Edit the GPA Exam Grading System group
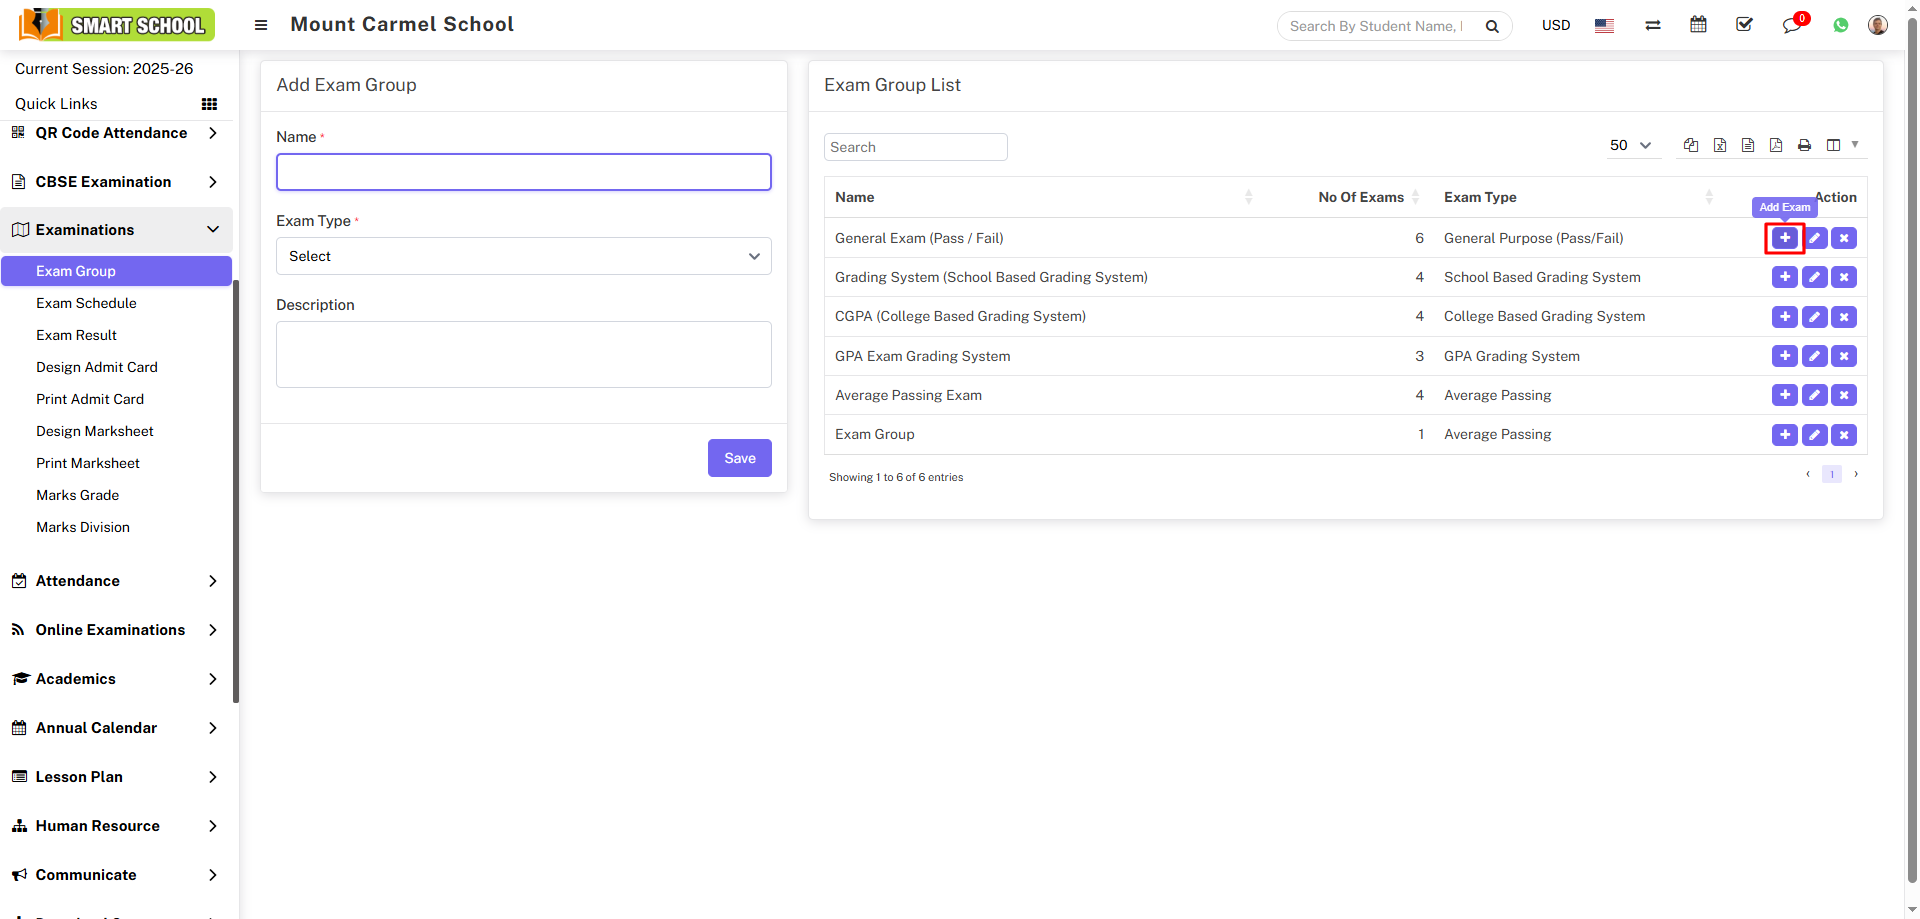This screenshot has height=919, width=1920. 1814,356
